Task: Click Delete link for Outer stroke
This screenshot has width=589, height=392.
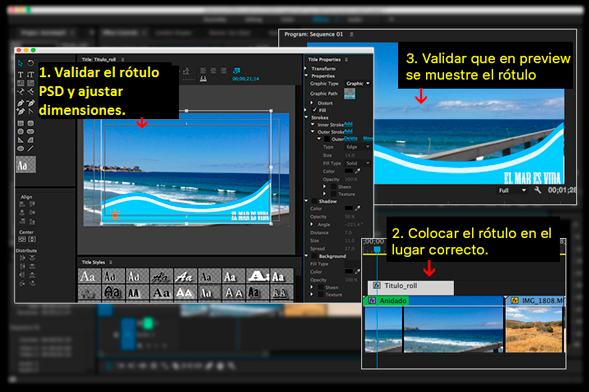Action: click(350, 139)
